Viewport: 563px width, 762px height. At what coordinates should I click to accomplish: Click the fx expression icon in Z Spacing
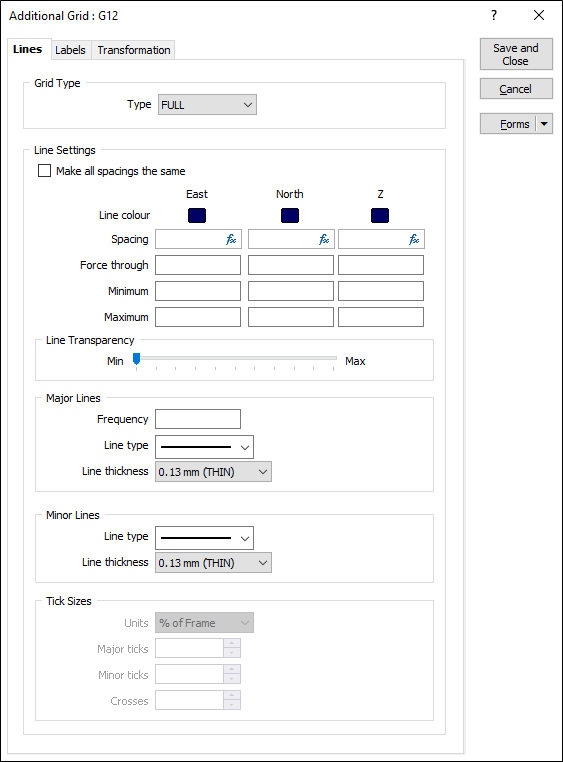(414, 239)
